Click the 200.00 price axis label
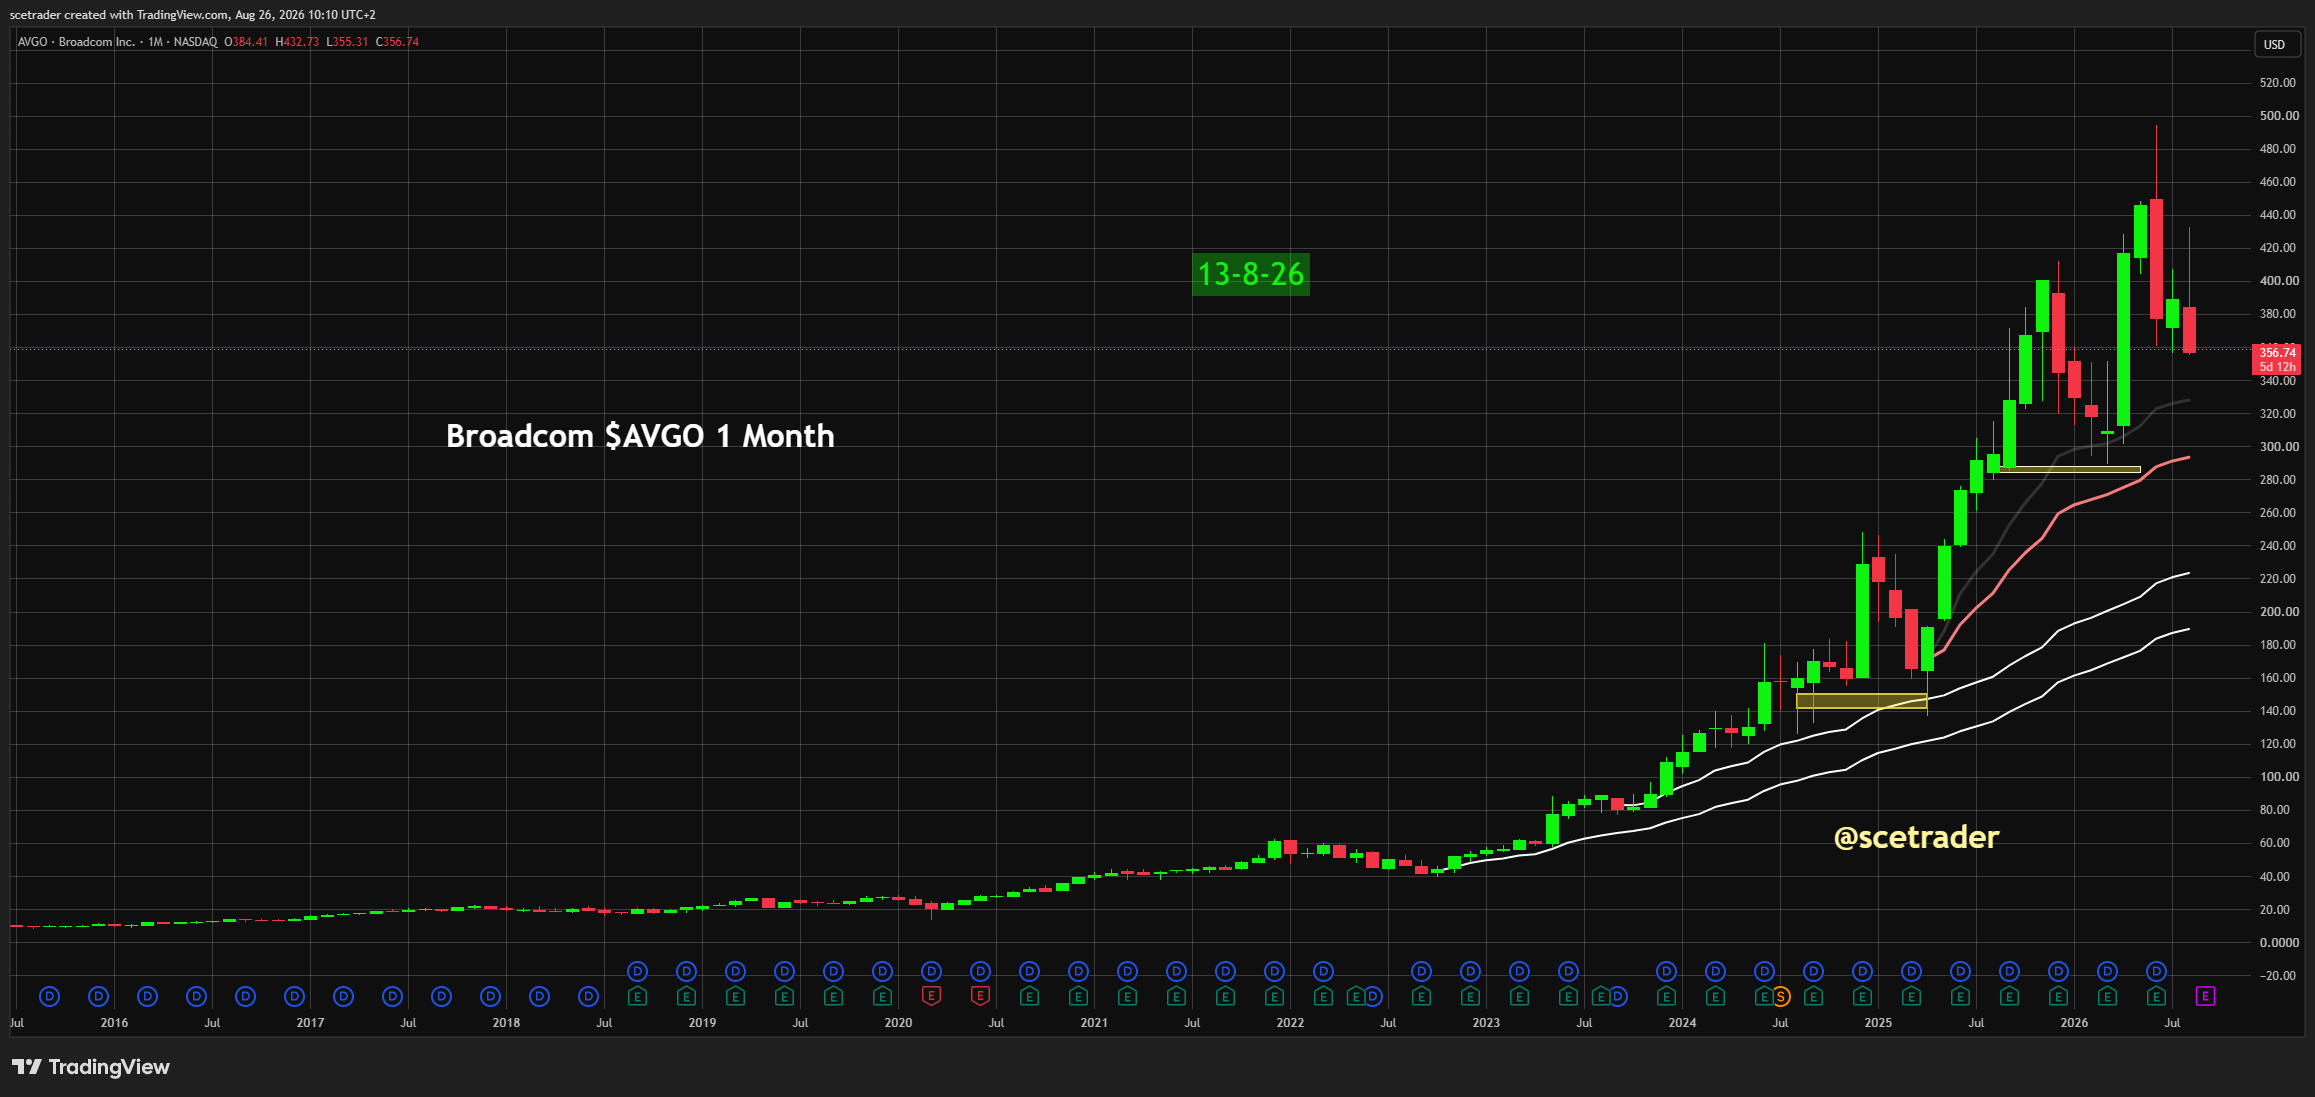Viewport: 2315px width, 1097px height. pyautogui.click(x=2279, y=612)
